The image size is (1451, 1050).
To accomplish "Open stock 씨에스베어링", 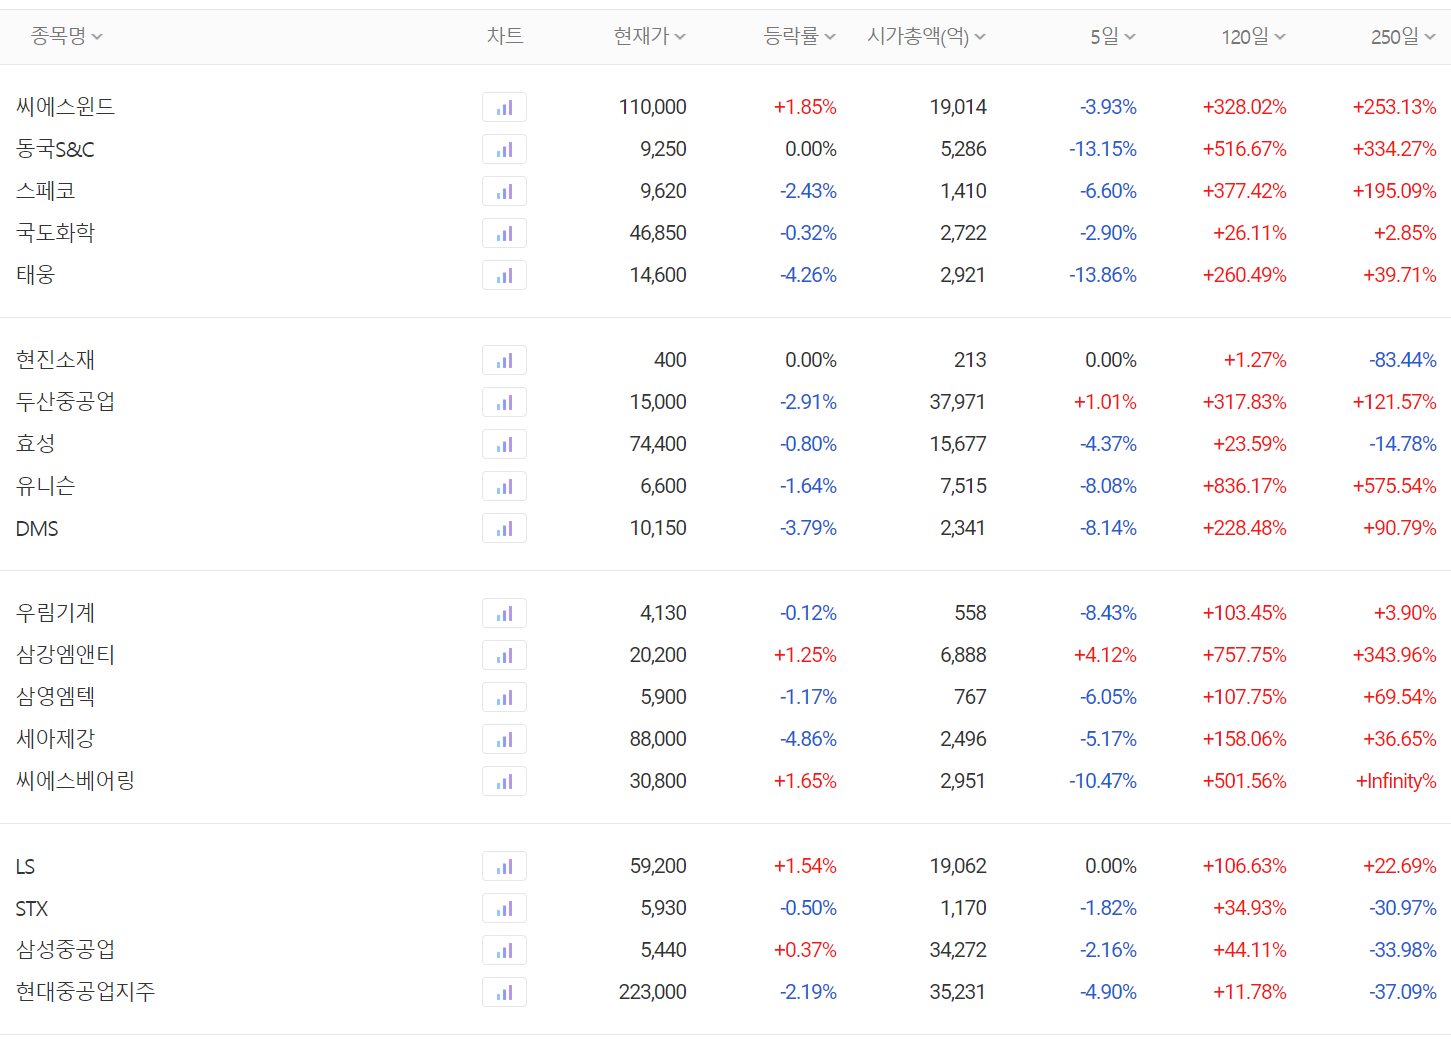I will [75, 780].
